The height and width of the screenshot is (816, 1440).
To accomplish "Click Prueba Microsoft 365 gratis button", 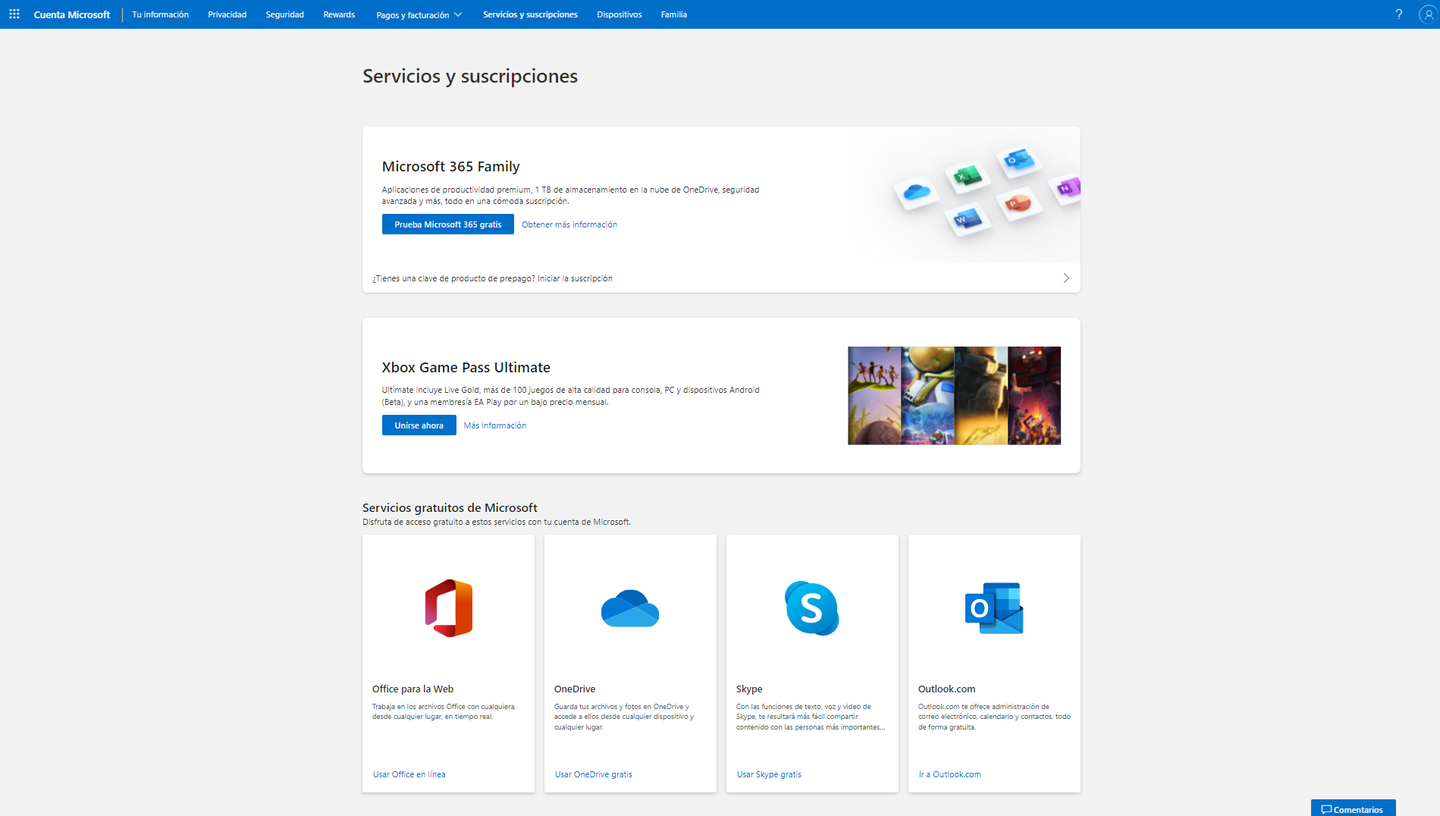I will click(447, 225).
